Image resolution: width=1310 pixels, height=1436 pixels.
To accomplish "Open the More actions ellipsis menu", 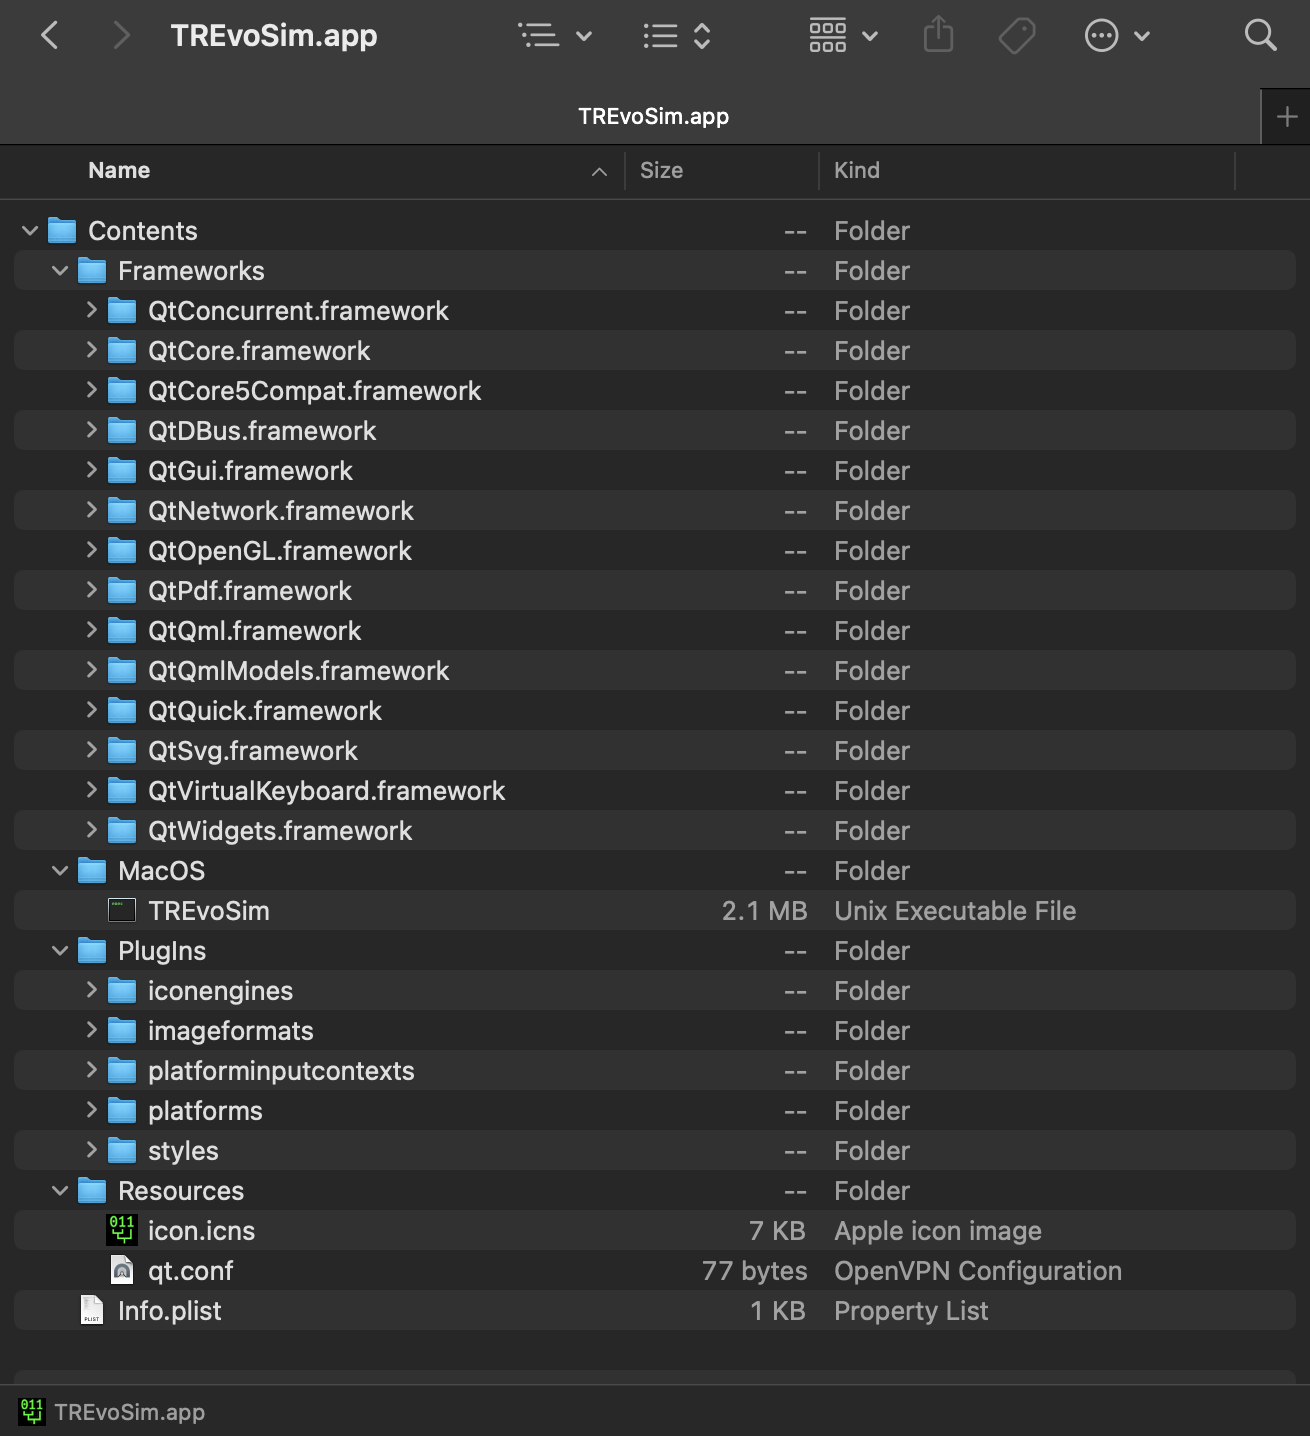I will coord(1117,36).
